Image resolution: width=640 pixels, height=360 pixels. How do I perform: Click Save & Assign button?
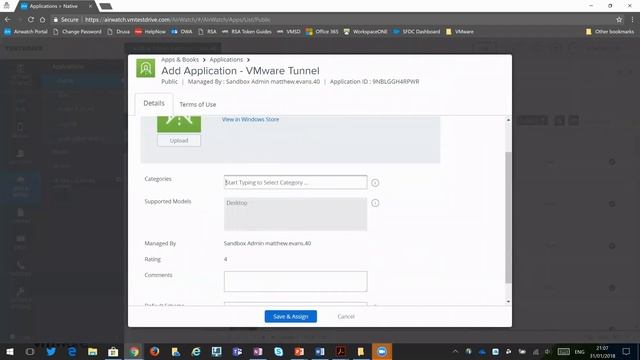tap(291, 316)
